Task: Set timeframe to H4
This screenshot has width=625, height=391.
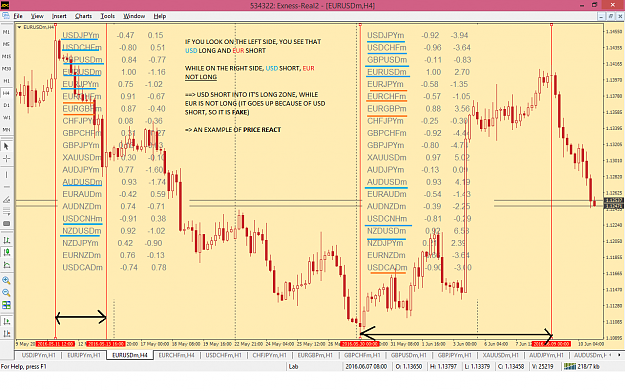Action: (x=6, y=93)
